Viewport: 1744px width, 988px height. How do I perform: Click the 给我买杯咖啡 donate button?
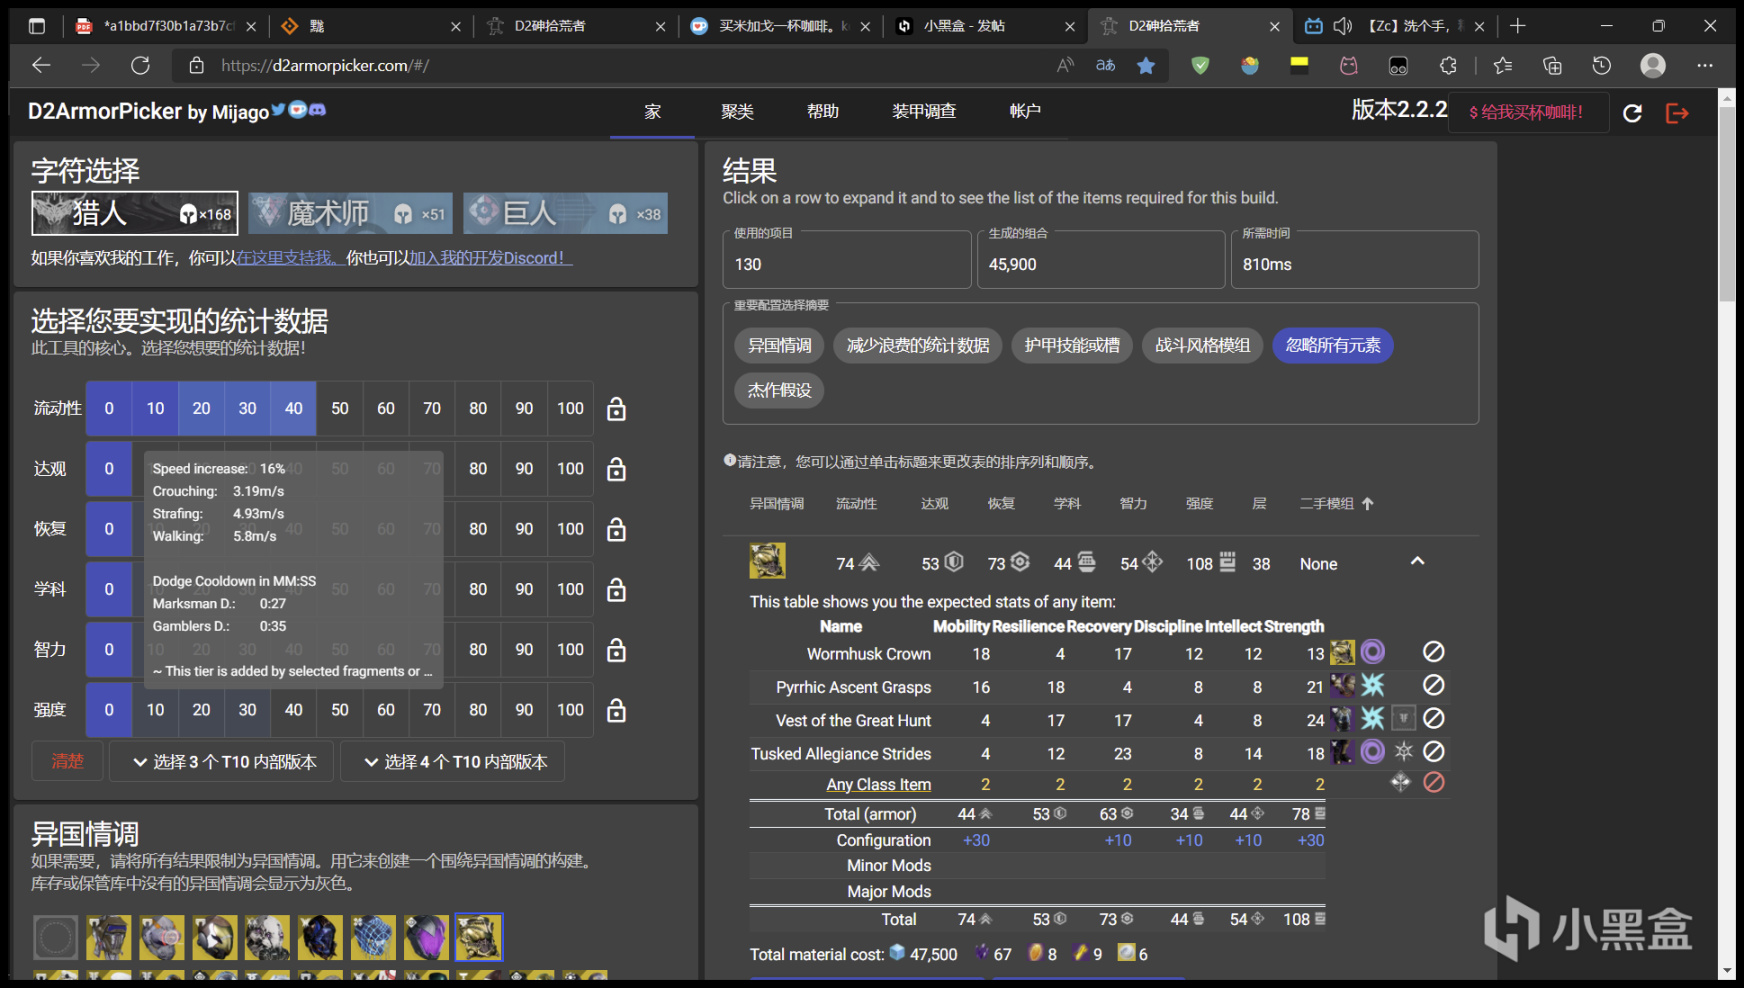coord(1526,112)
